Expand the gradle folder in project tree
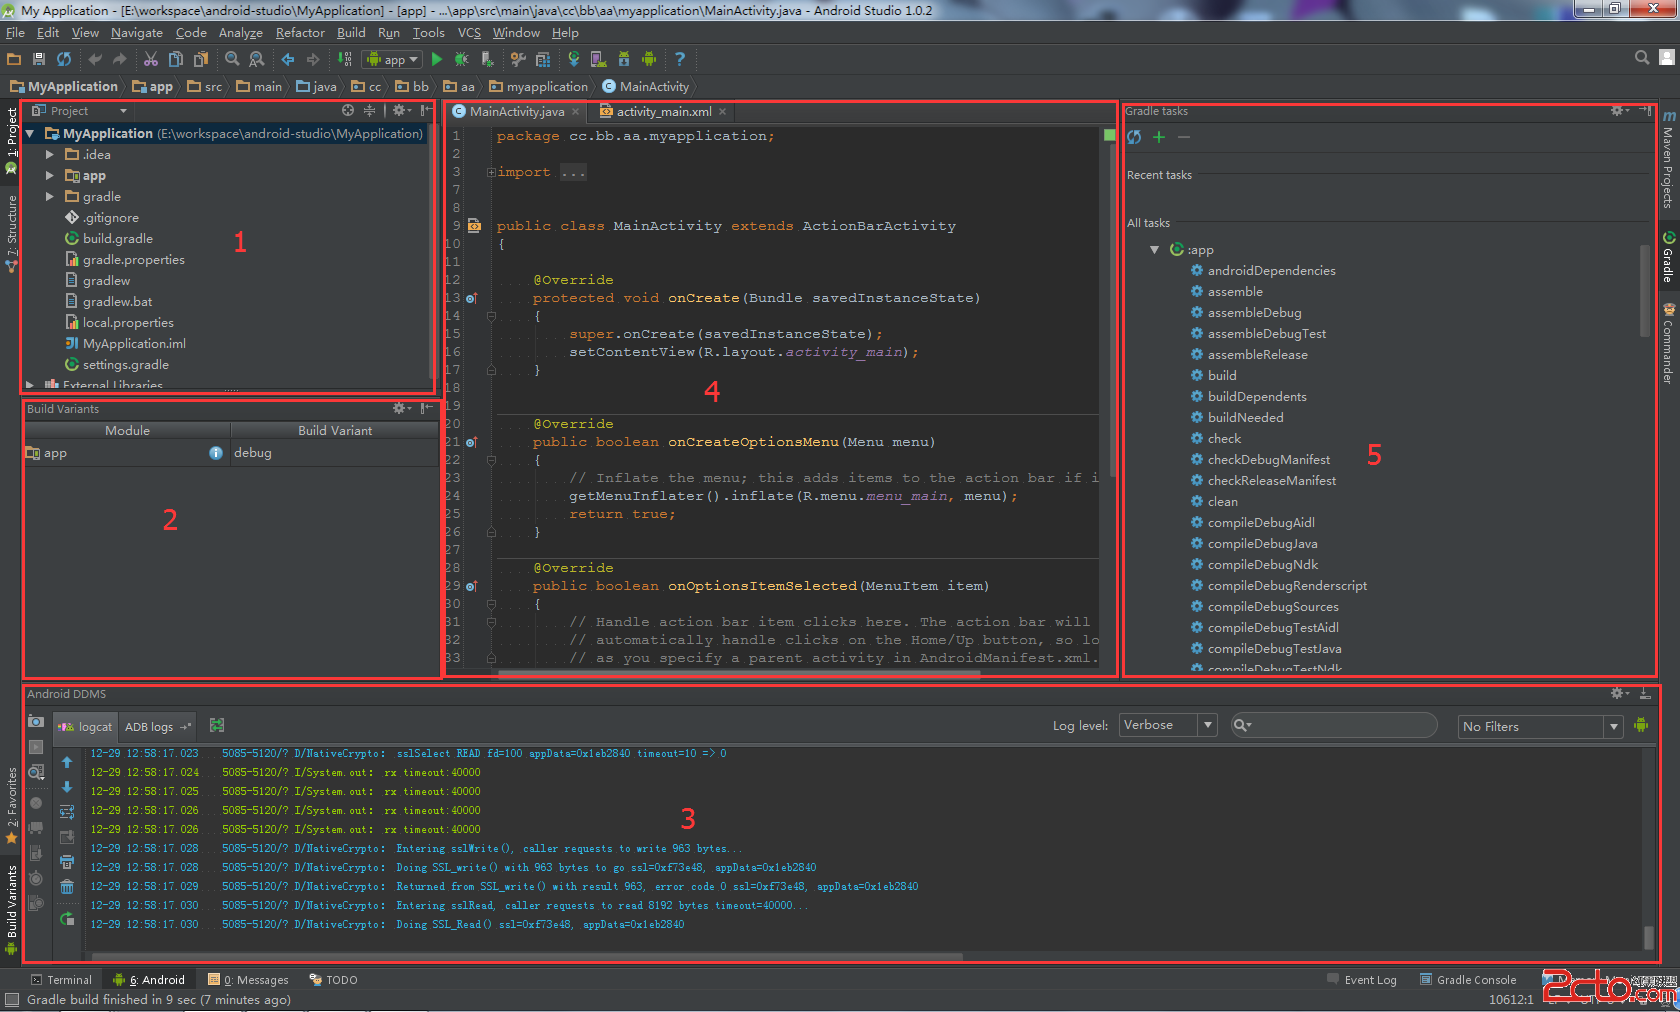This screenshot has width=1680, height=1012. (x=50, y=197)
